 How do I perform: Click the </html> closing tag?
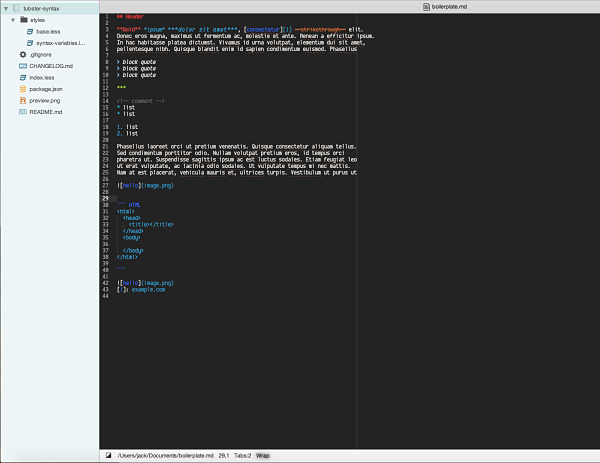[127, 257]
